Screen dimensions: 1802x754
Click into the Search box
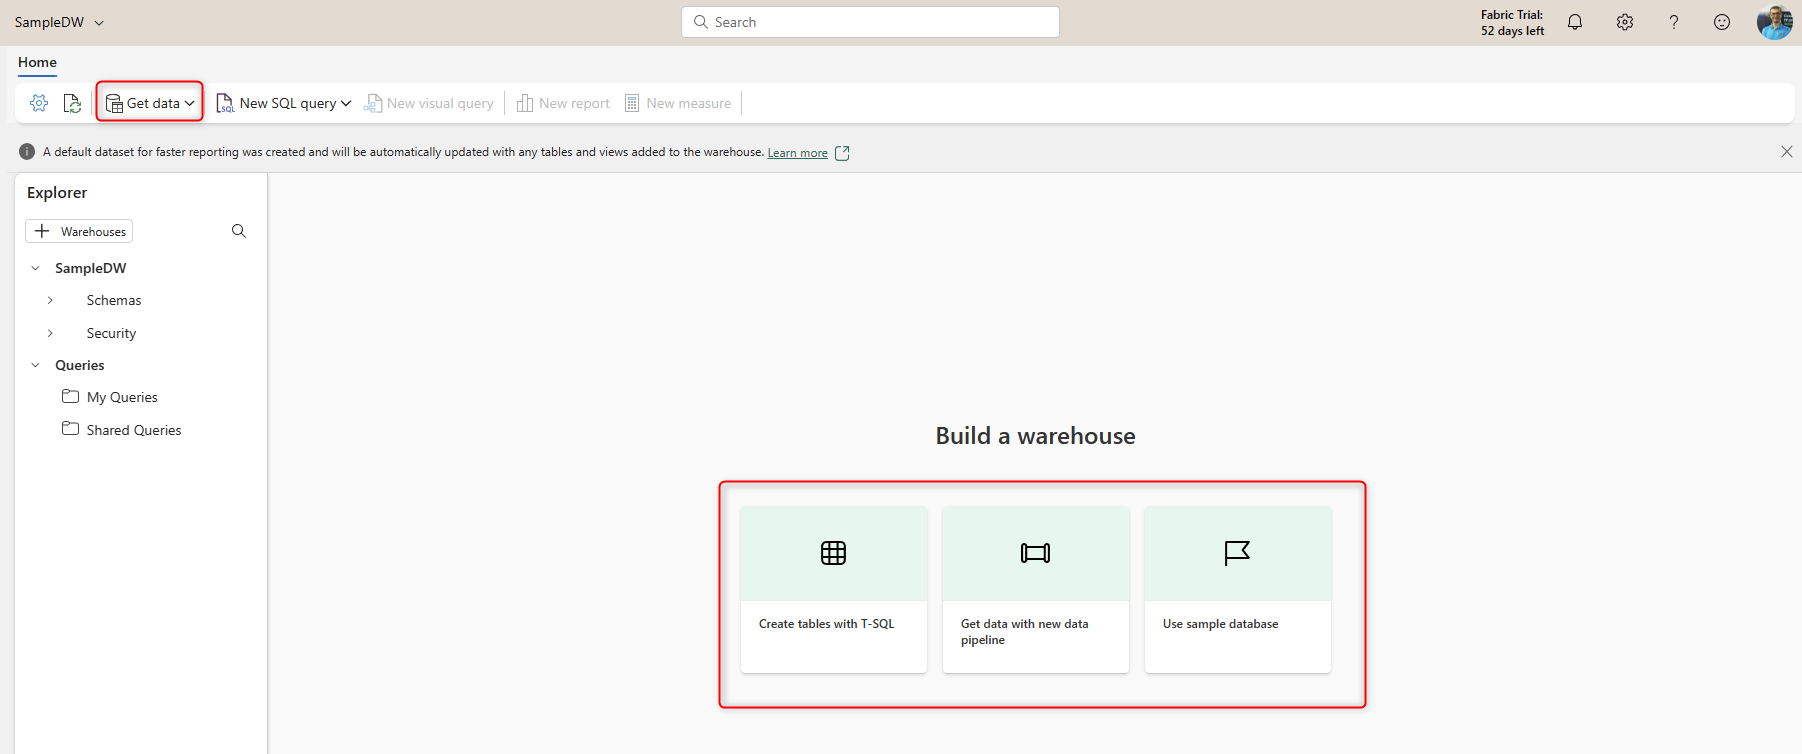870,22
